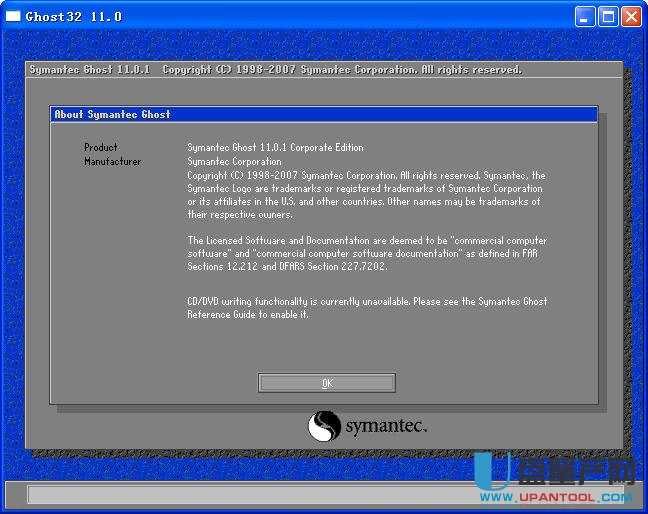Maximize the Ghost32 11.0 window
The height and width of the screenshot is (514, 648).
point(608,16)
